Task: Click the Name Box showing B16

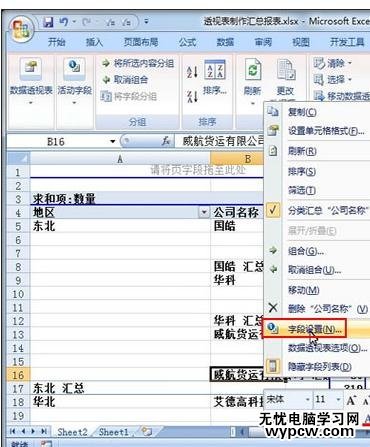Action: [56, 142]
